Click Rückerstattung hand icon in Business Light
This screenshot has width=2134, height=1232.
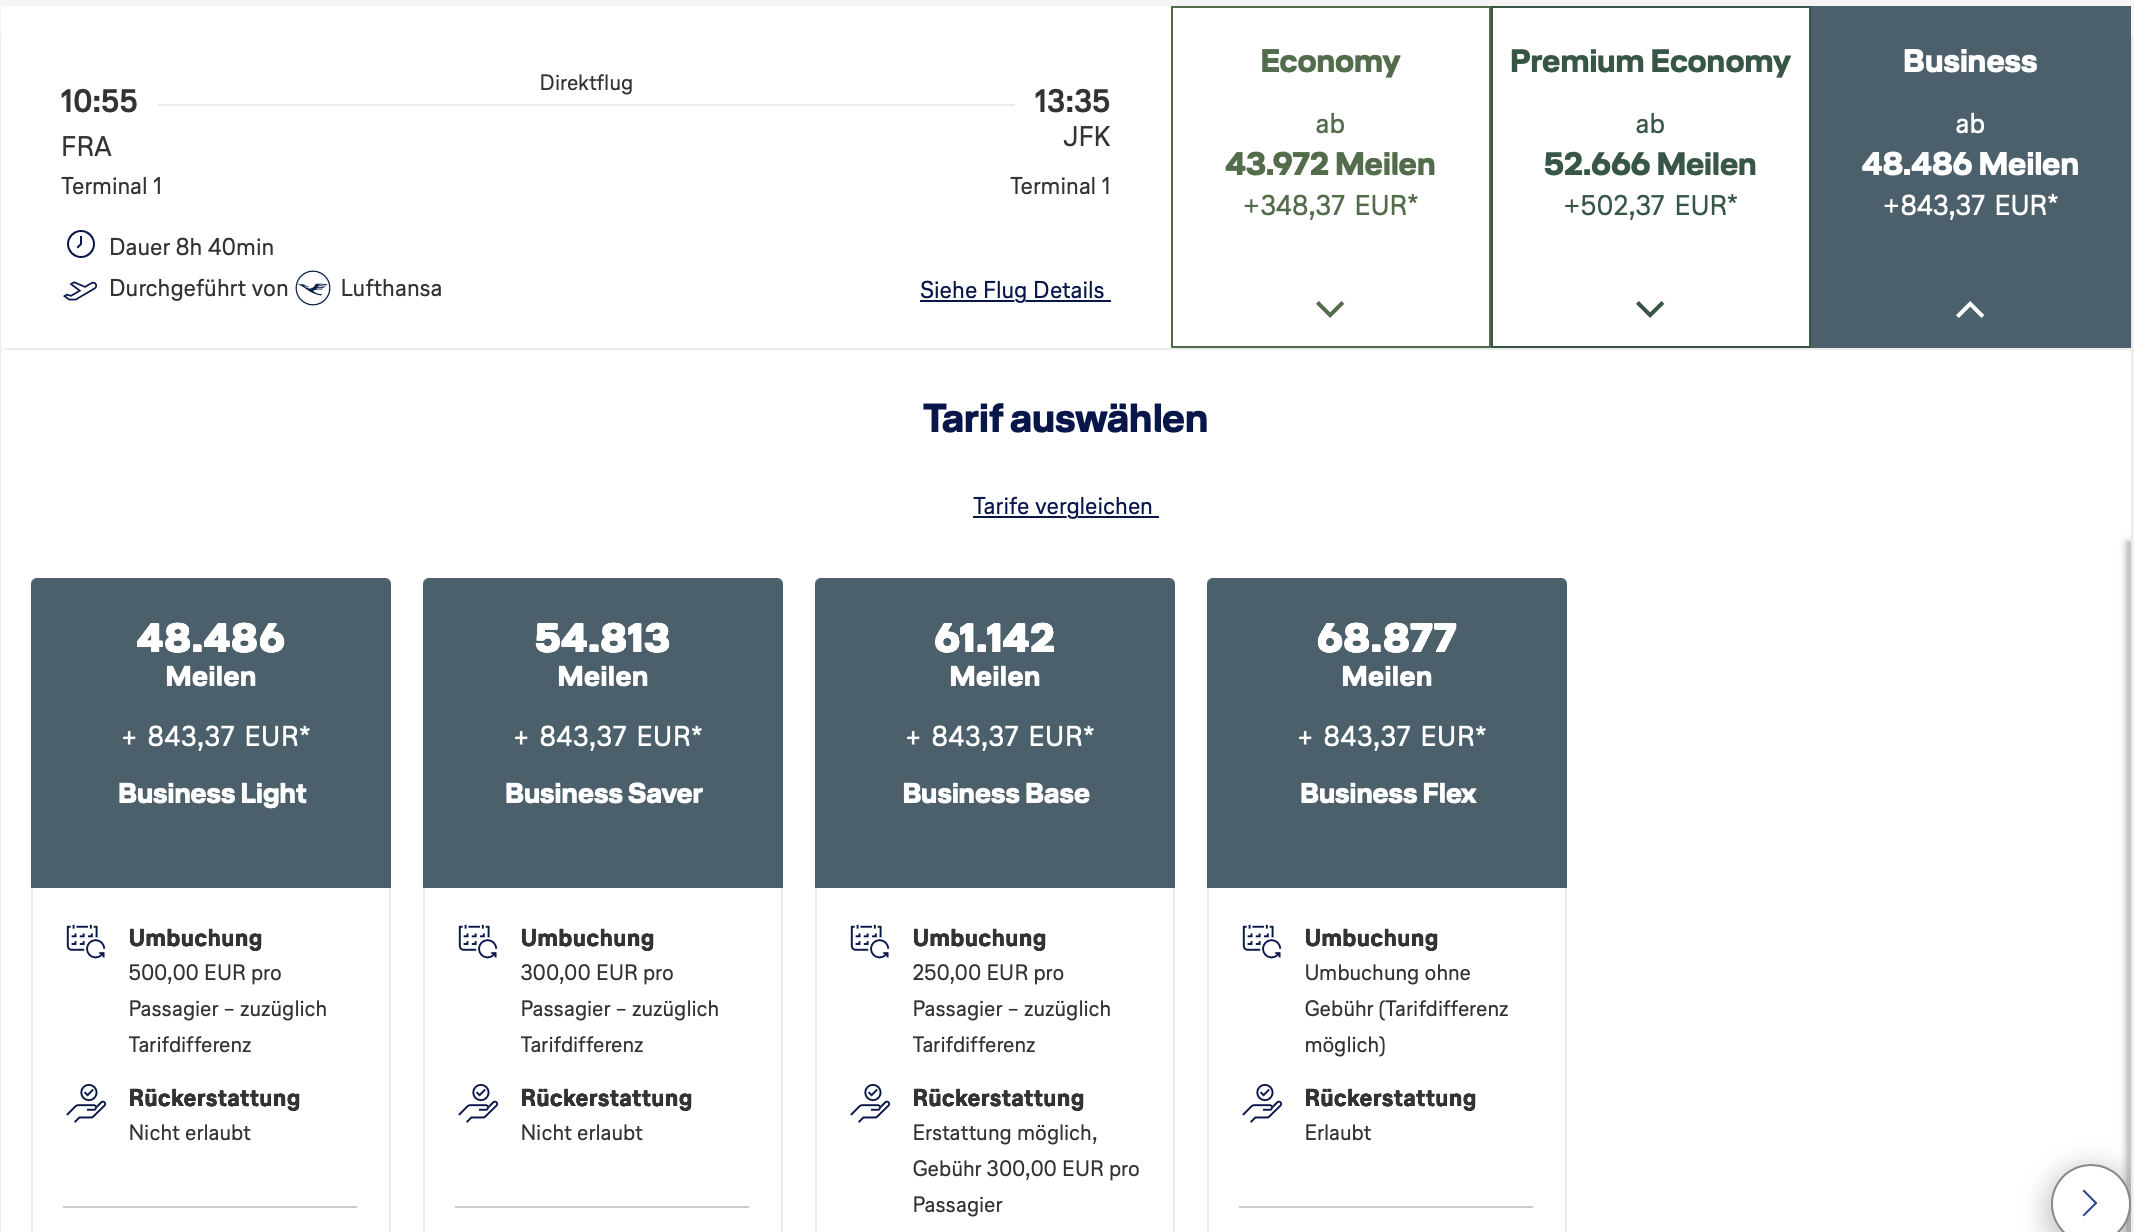(x=86, y=1103)
